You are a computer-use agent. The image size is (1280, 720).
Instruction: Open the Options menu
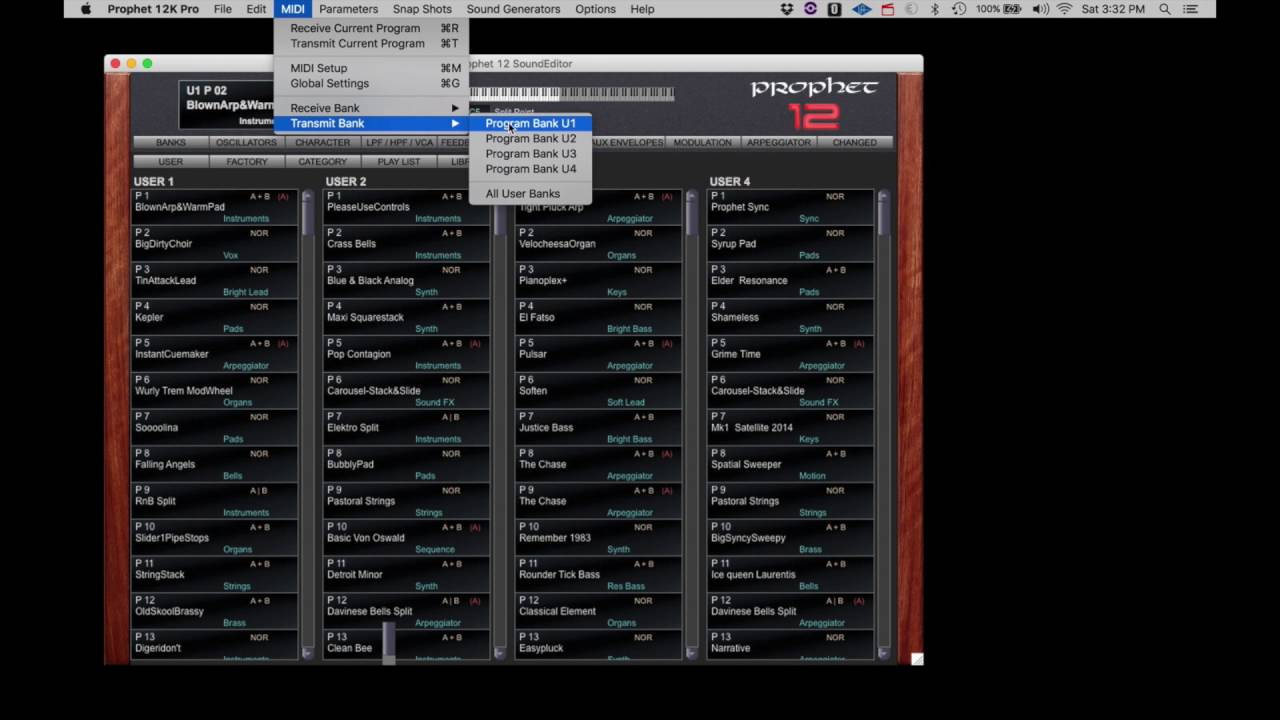[x=595, y=9]
